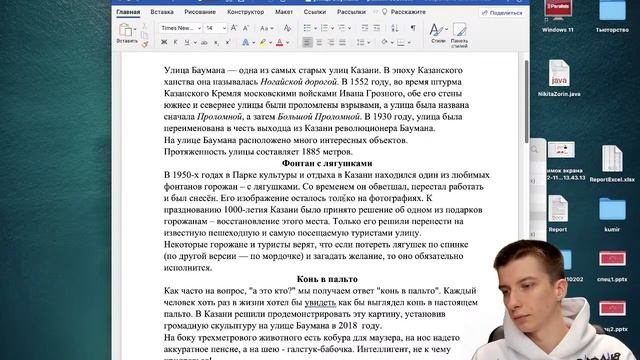Select the NikitaZorin.java file on desktop
Image resolution: width=640 pixels, height=360 pixels.
[559, 78]
